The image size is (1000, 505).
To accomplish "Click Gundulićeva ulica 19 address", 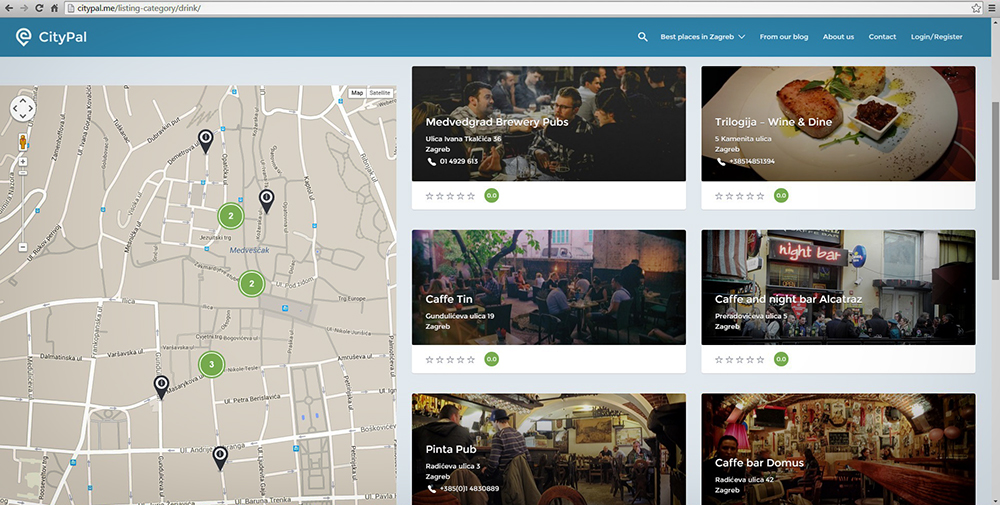I will pos(460,316).
